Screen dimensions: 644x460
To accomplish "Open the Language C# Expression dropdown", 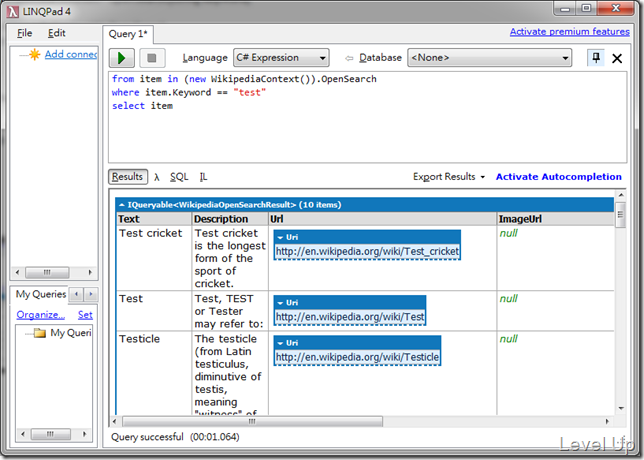I will click(x=281, y=58).
